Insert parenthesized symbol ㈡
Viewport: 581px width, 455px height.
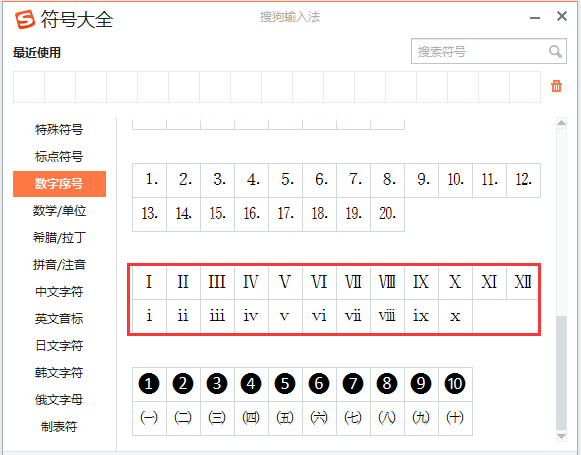pyautogui.click(x=183, y=418)
